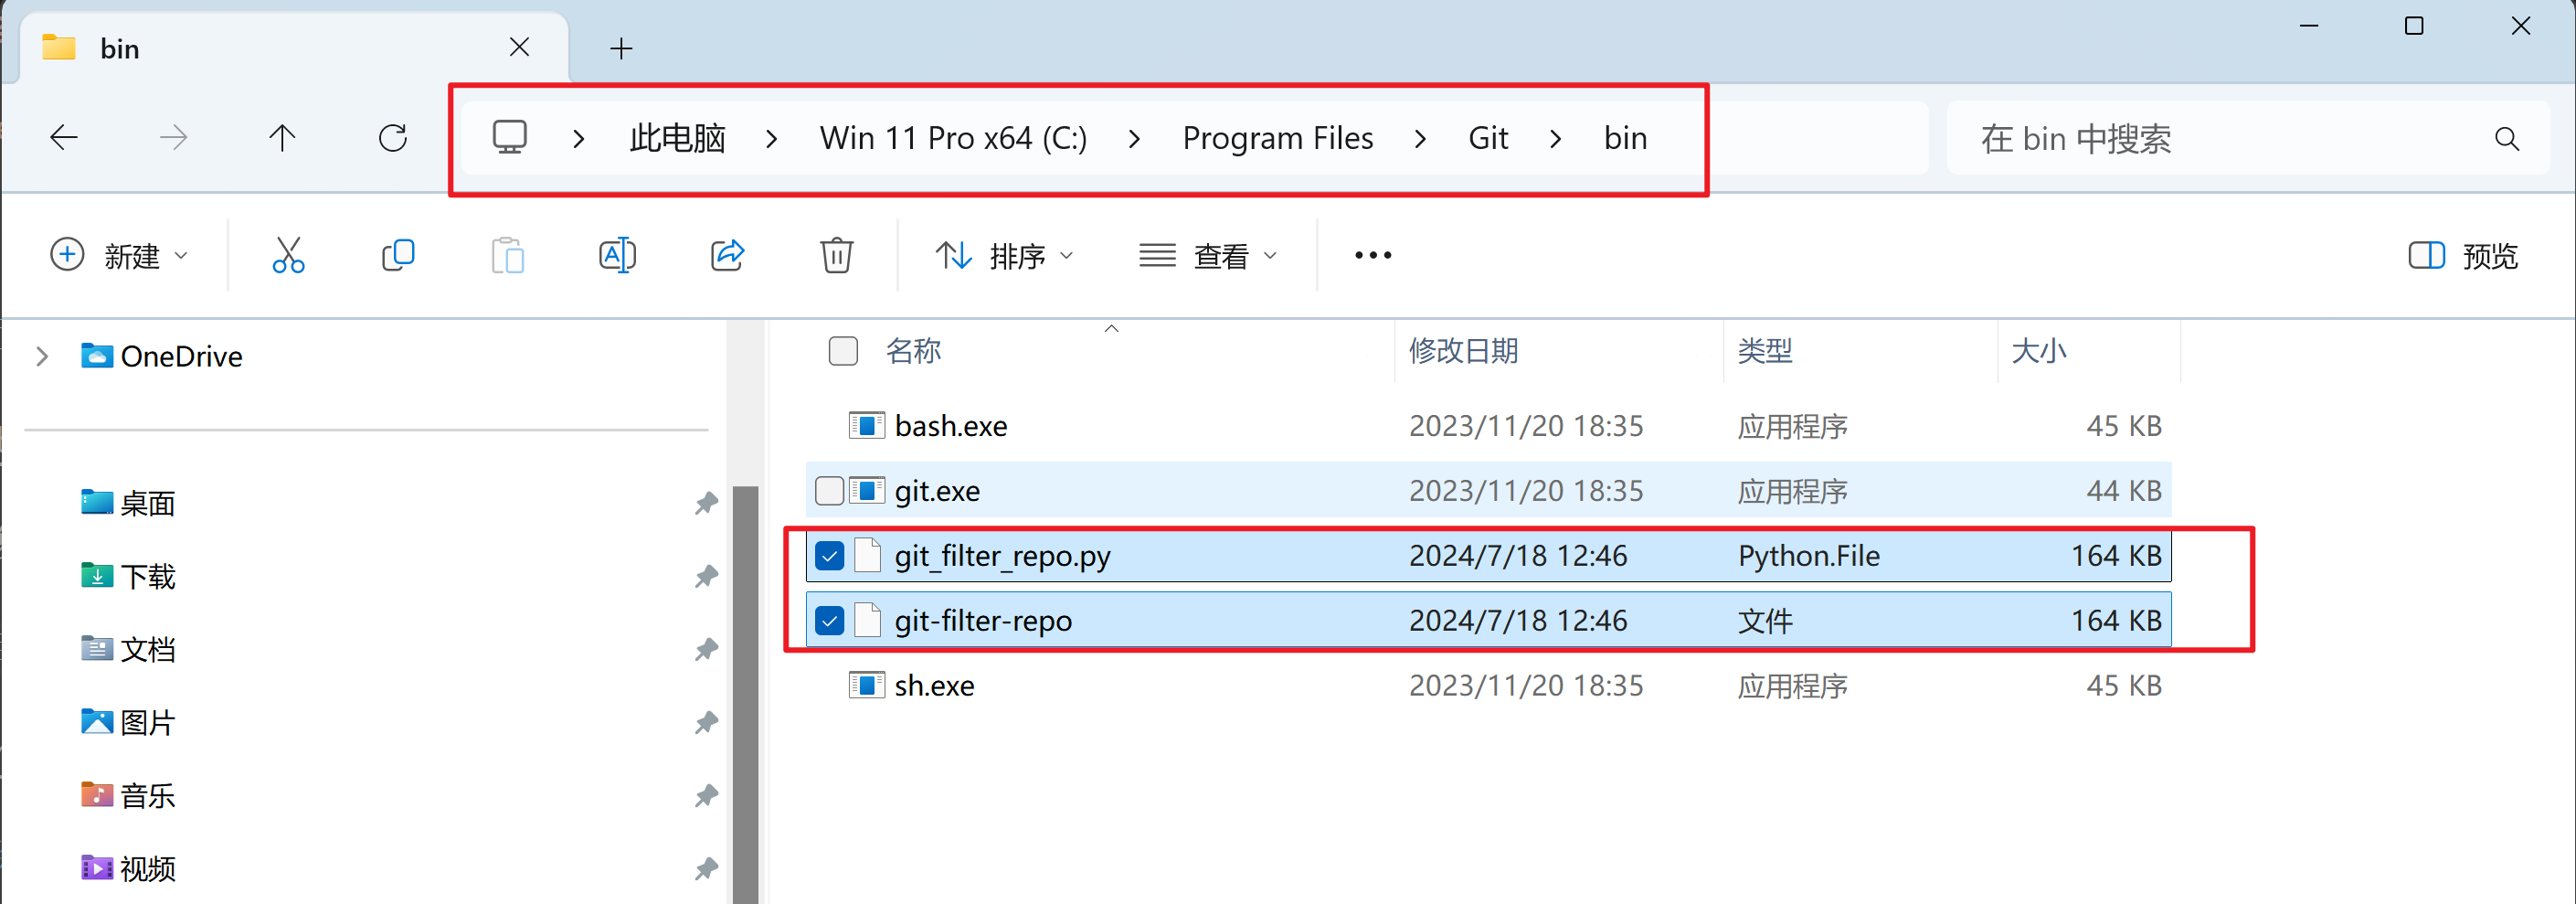Open 视频 in navigation pane
The width and height of the screenshot is (2576, 904).
[128, 868]
